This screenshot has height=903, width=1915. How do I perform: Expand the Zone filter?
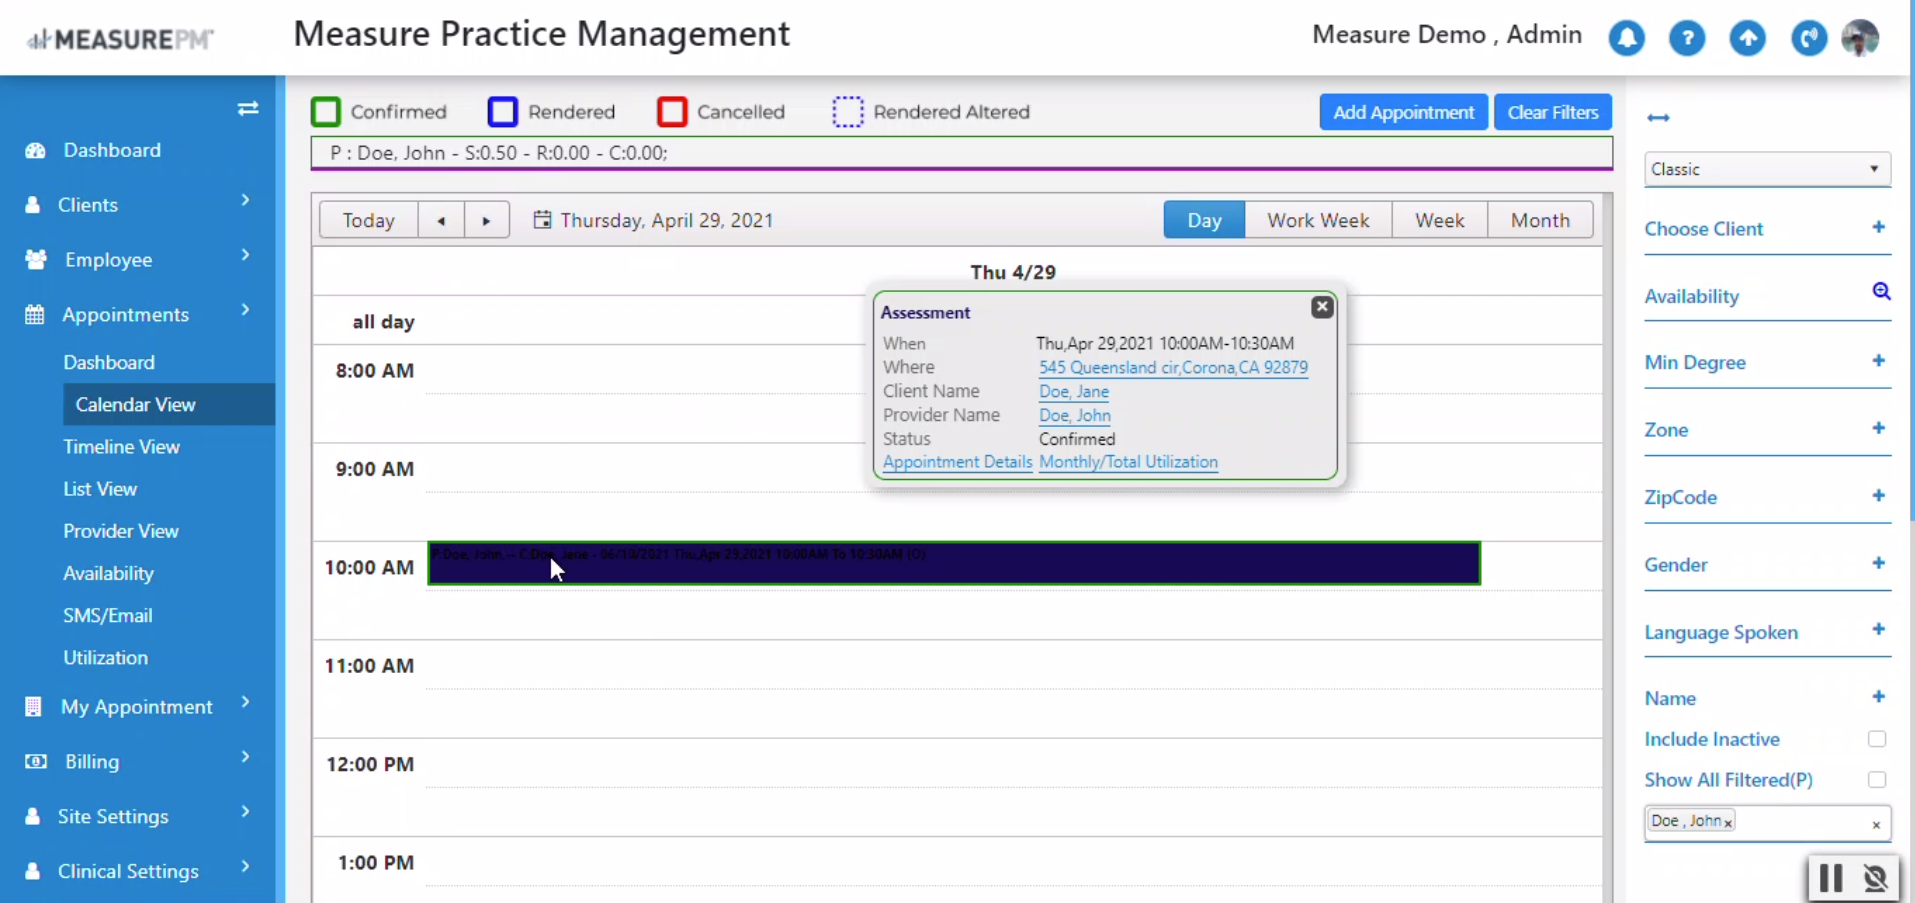pos(1878,428)
